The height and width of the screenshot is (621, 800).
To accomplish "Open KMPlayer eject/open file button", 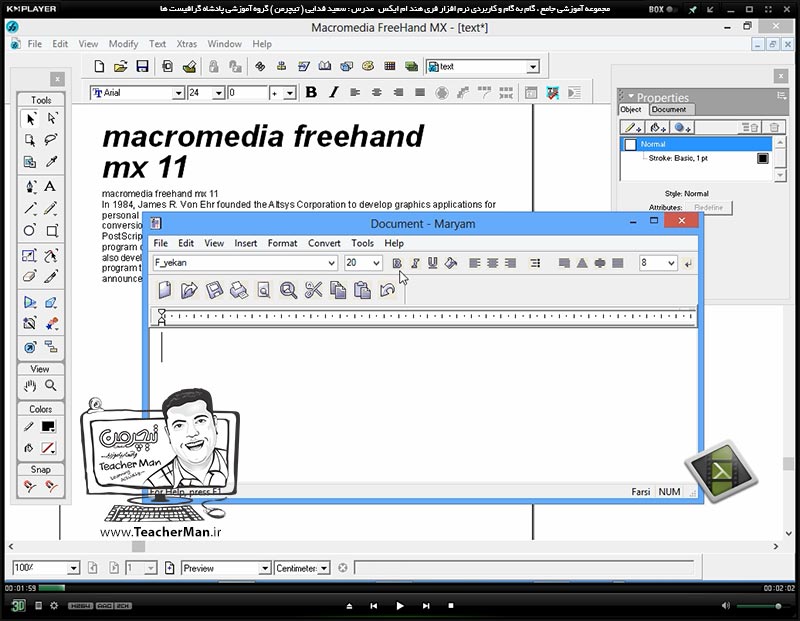I will tap(349, 606).
